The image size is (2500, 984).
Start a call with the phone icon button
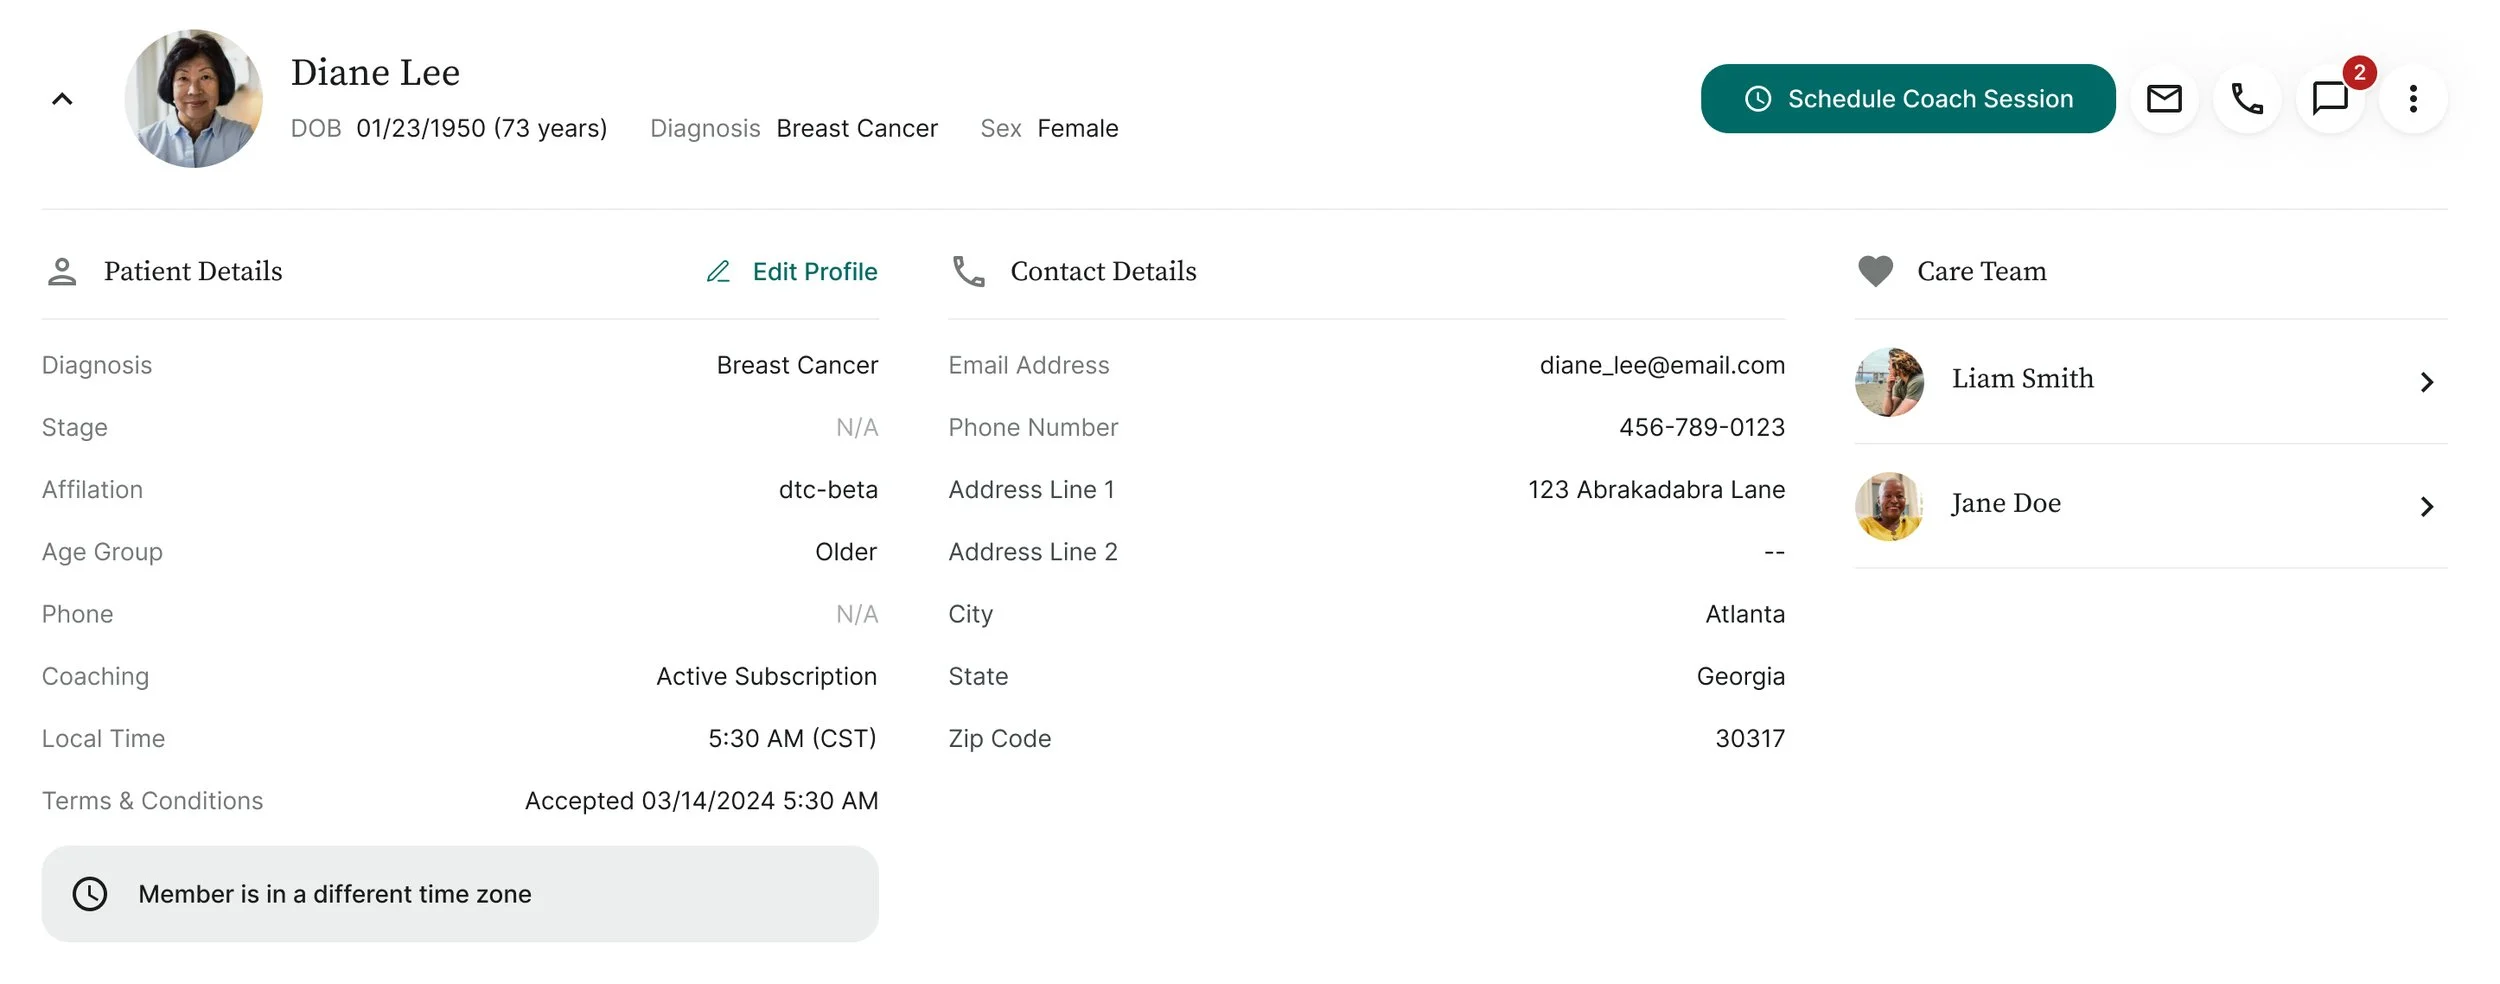tap(2247, 99)
